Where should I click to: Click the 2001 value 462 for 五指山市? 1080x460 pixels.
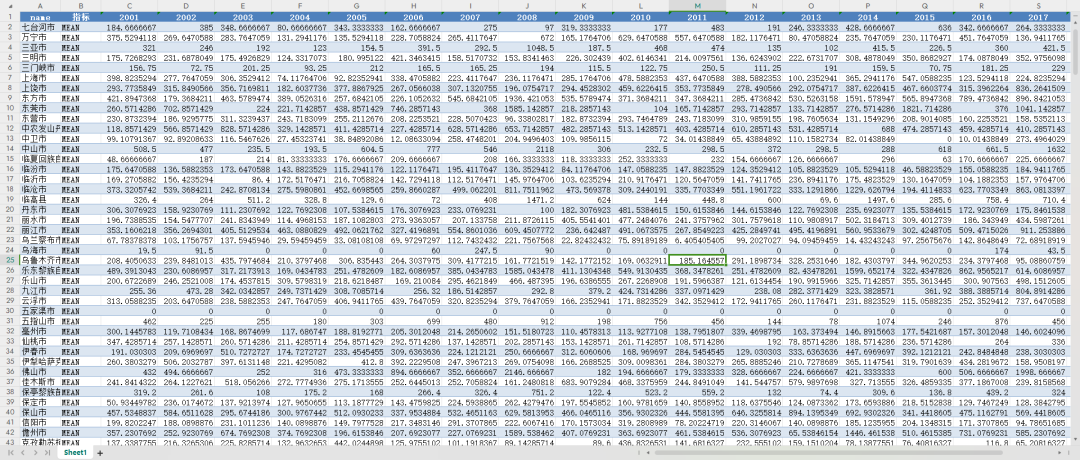[128, 322]
